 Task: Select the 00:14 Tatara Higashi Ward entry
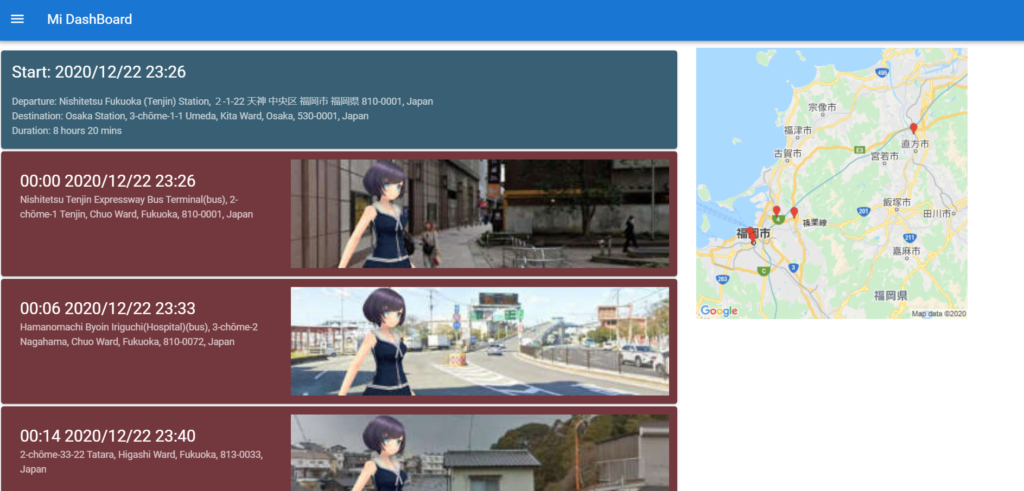(140, 448)
